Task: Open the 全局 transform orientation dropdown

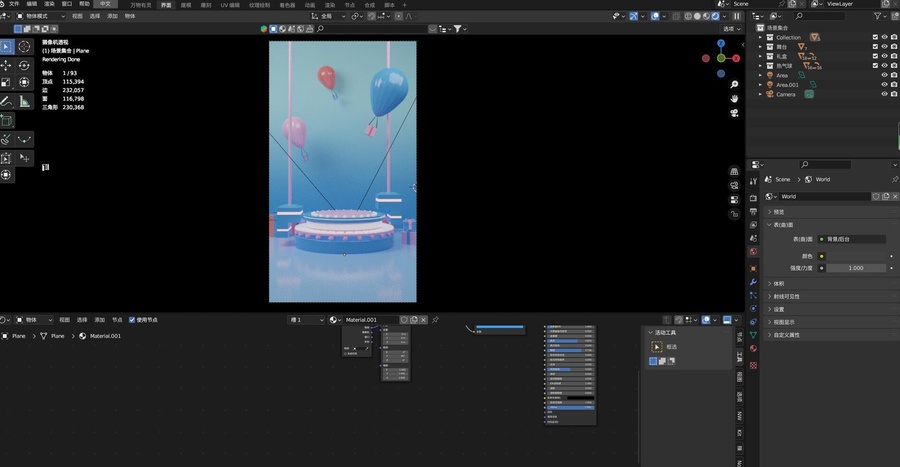Action: (x=328, y=16)
